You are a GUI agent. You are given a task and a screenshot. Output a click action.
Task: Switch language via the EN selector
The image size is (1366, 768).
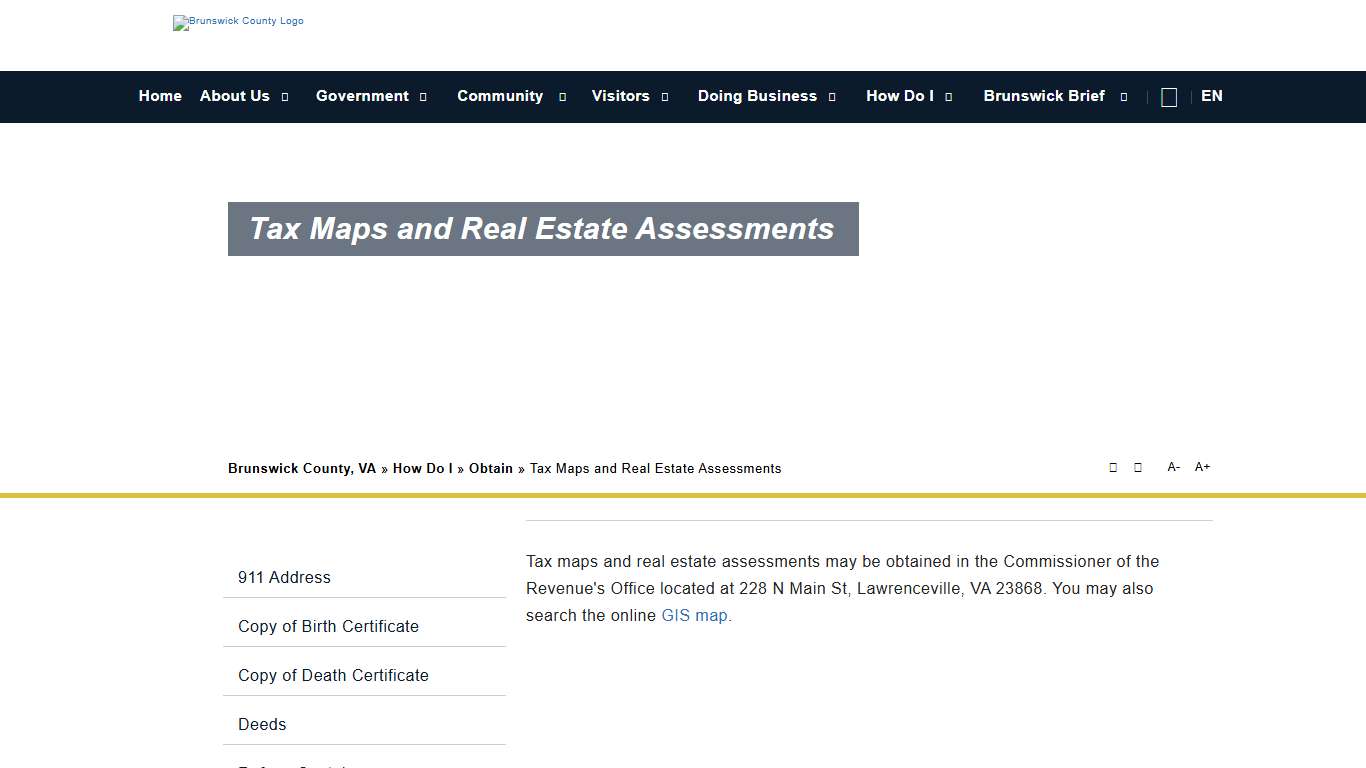point(1211,96)
